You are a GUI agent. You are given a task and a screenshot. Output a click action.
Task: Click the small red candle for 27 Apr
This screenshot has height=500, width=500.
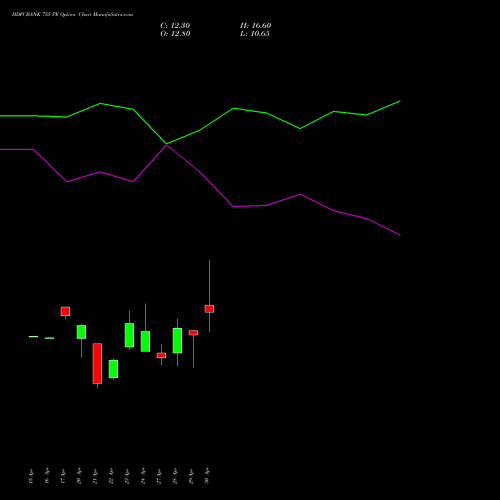tap(161, 355)
